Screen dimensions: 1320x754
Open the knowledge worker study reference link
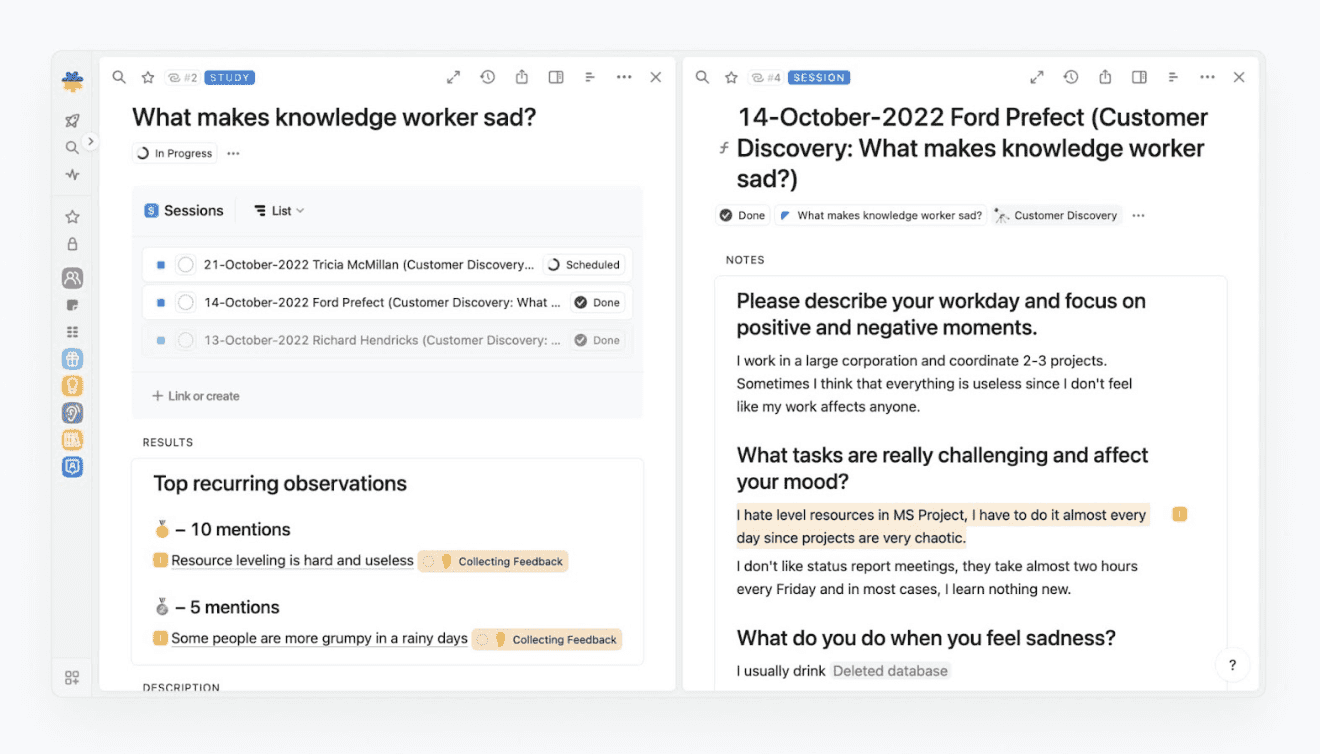880,215
